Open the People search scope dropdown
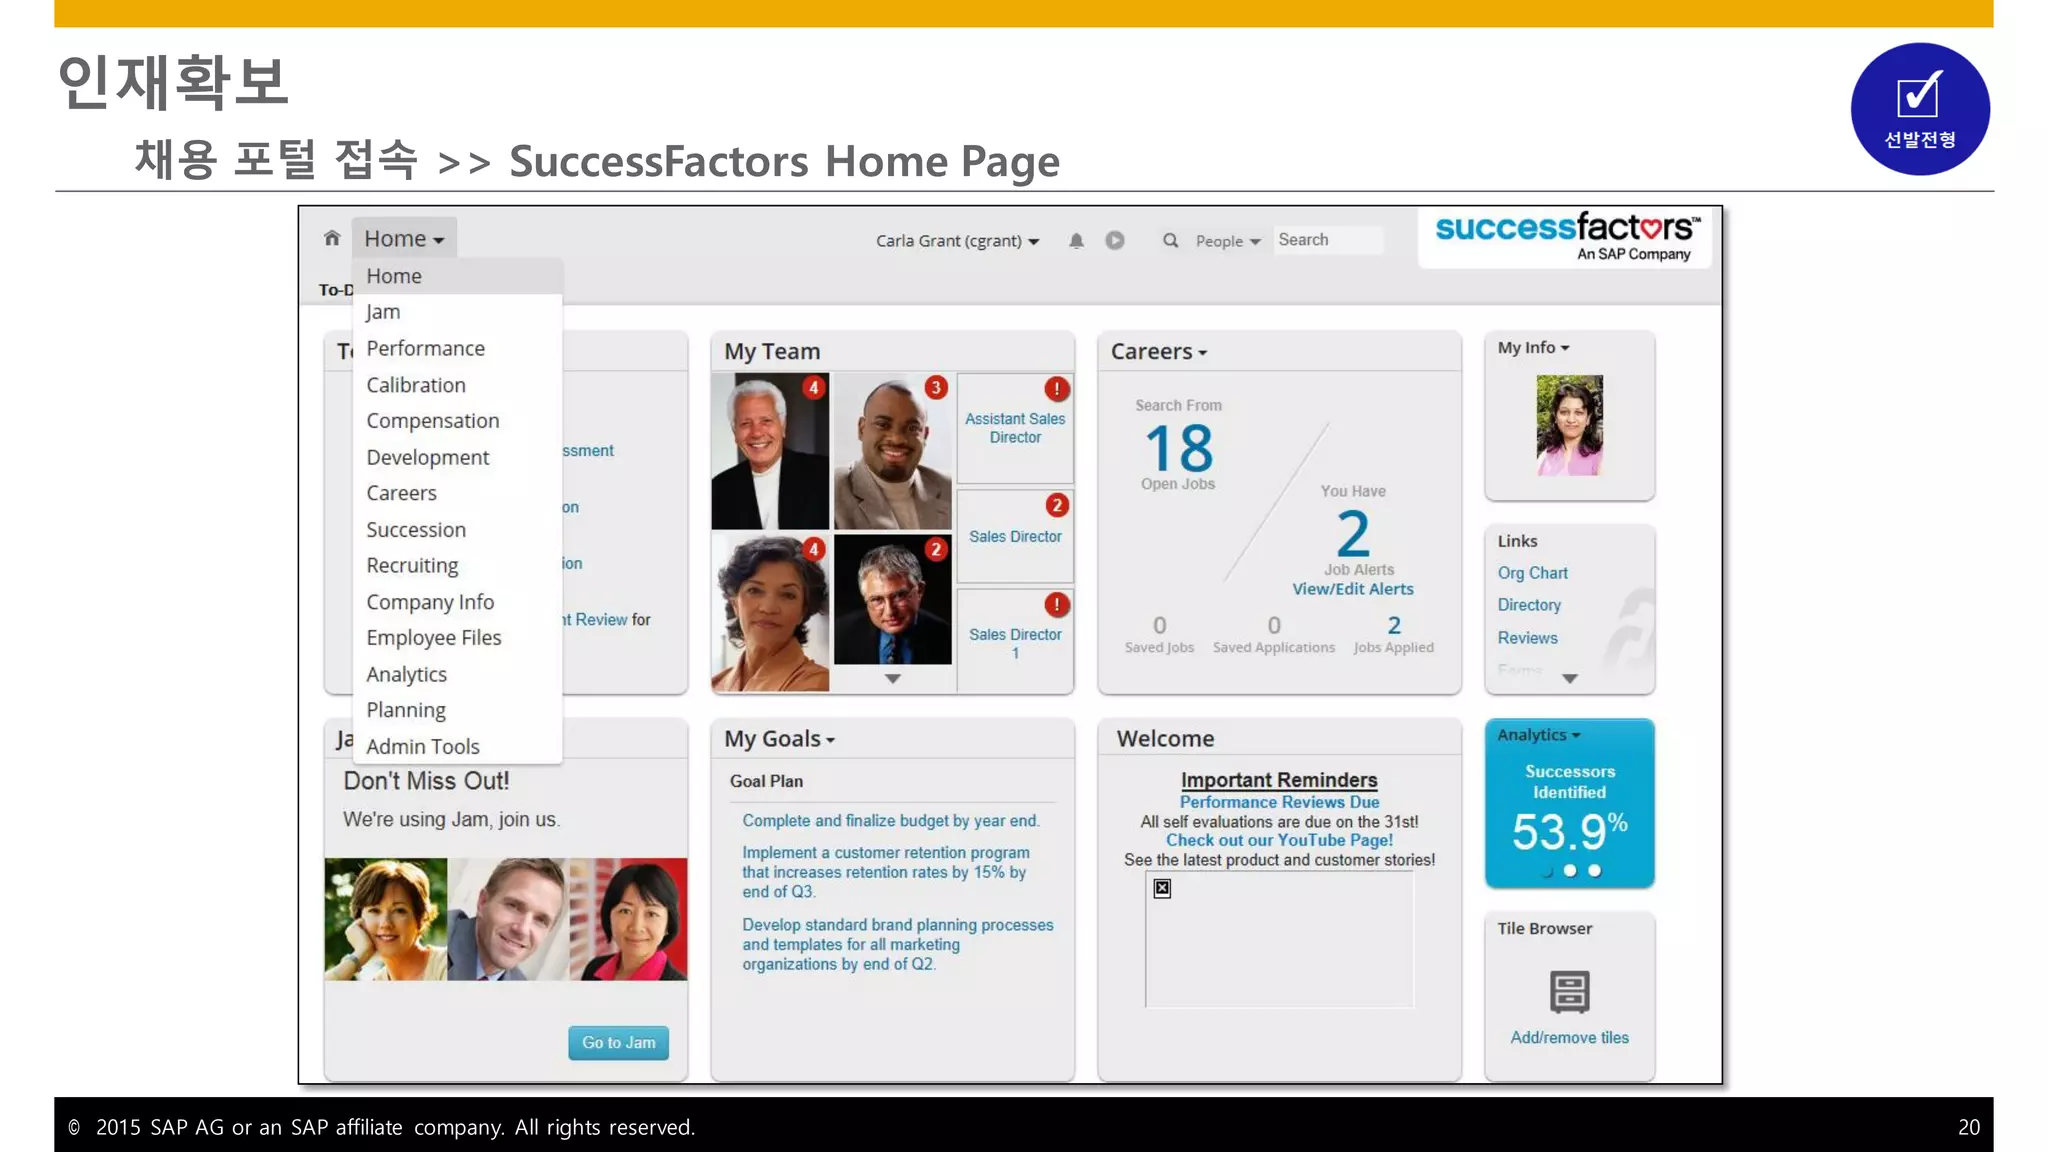 point(1227,241)
